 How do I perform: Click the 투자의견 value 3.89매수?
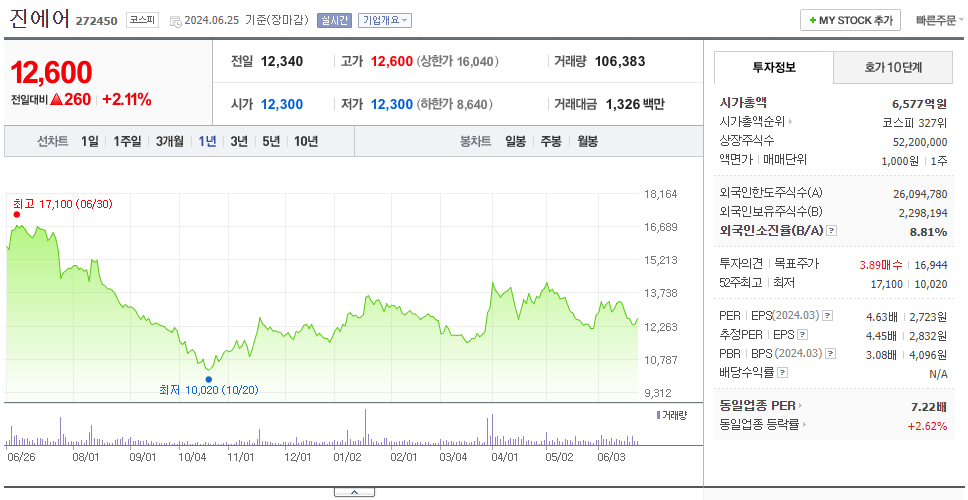[881, 265]
